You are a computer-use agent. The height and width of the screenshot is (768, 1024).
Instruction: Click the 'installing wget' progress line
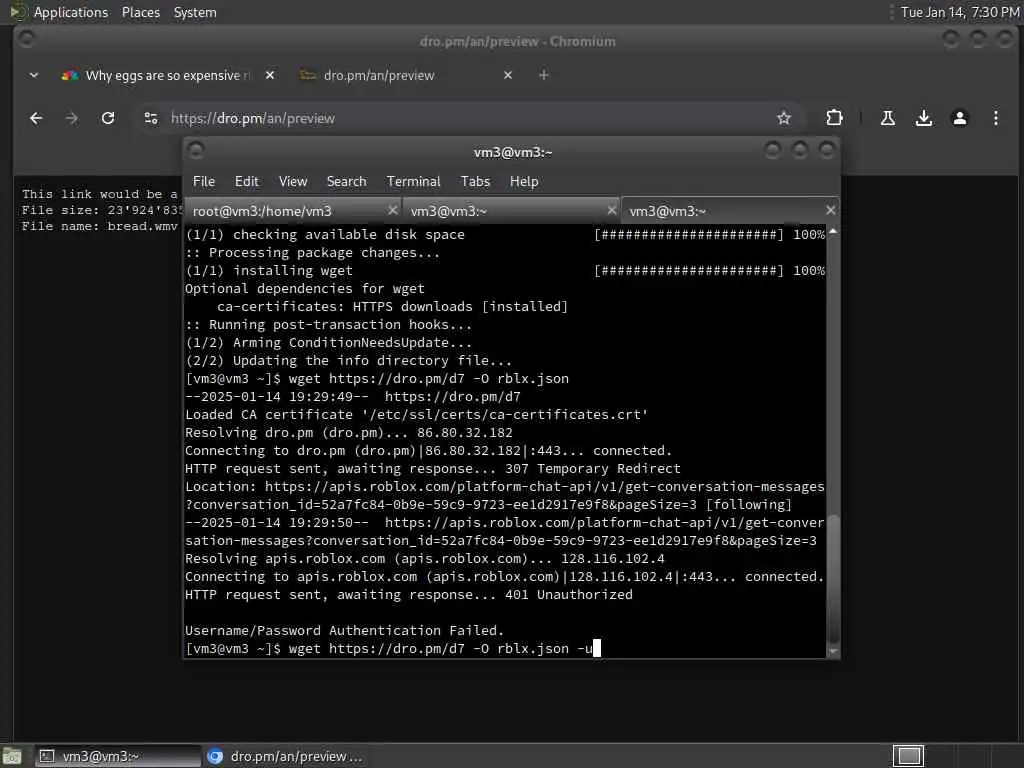coord(505,270)
